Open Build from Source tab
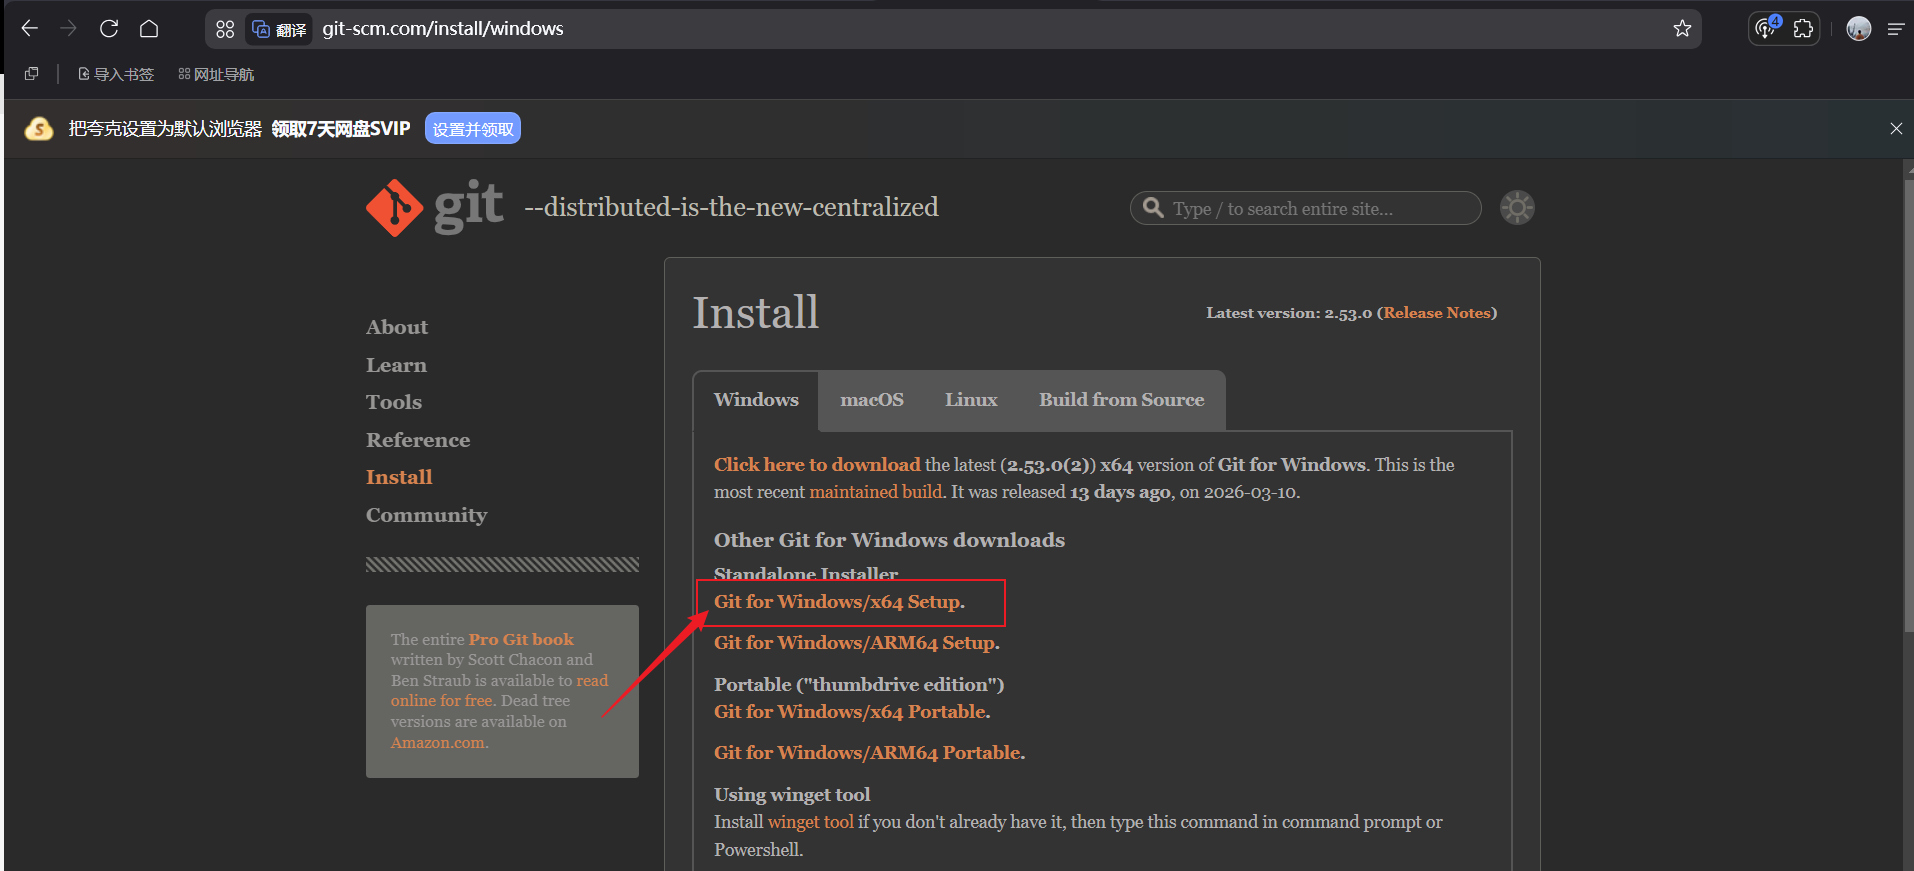The image size is (1914, 871). (1121, 400)
